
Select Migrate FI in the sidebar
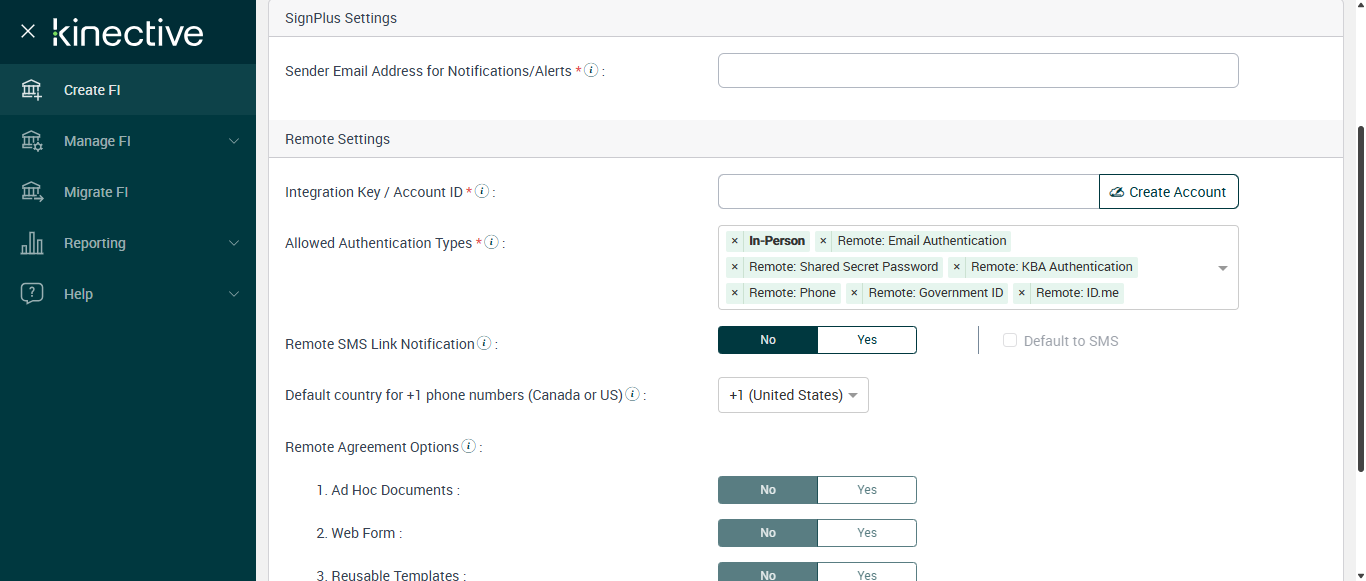96,192
